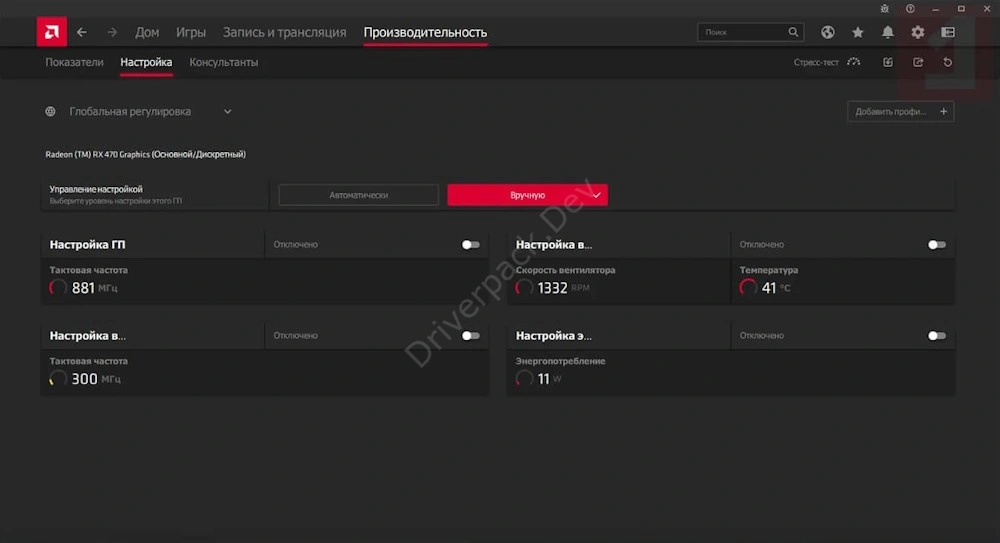The height and width of the screenshot is (543, 1000).
Task: Click the AMD logo home icon
Action: pyautogui.click(x=52, y=32)
